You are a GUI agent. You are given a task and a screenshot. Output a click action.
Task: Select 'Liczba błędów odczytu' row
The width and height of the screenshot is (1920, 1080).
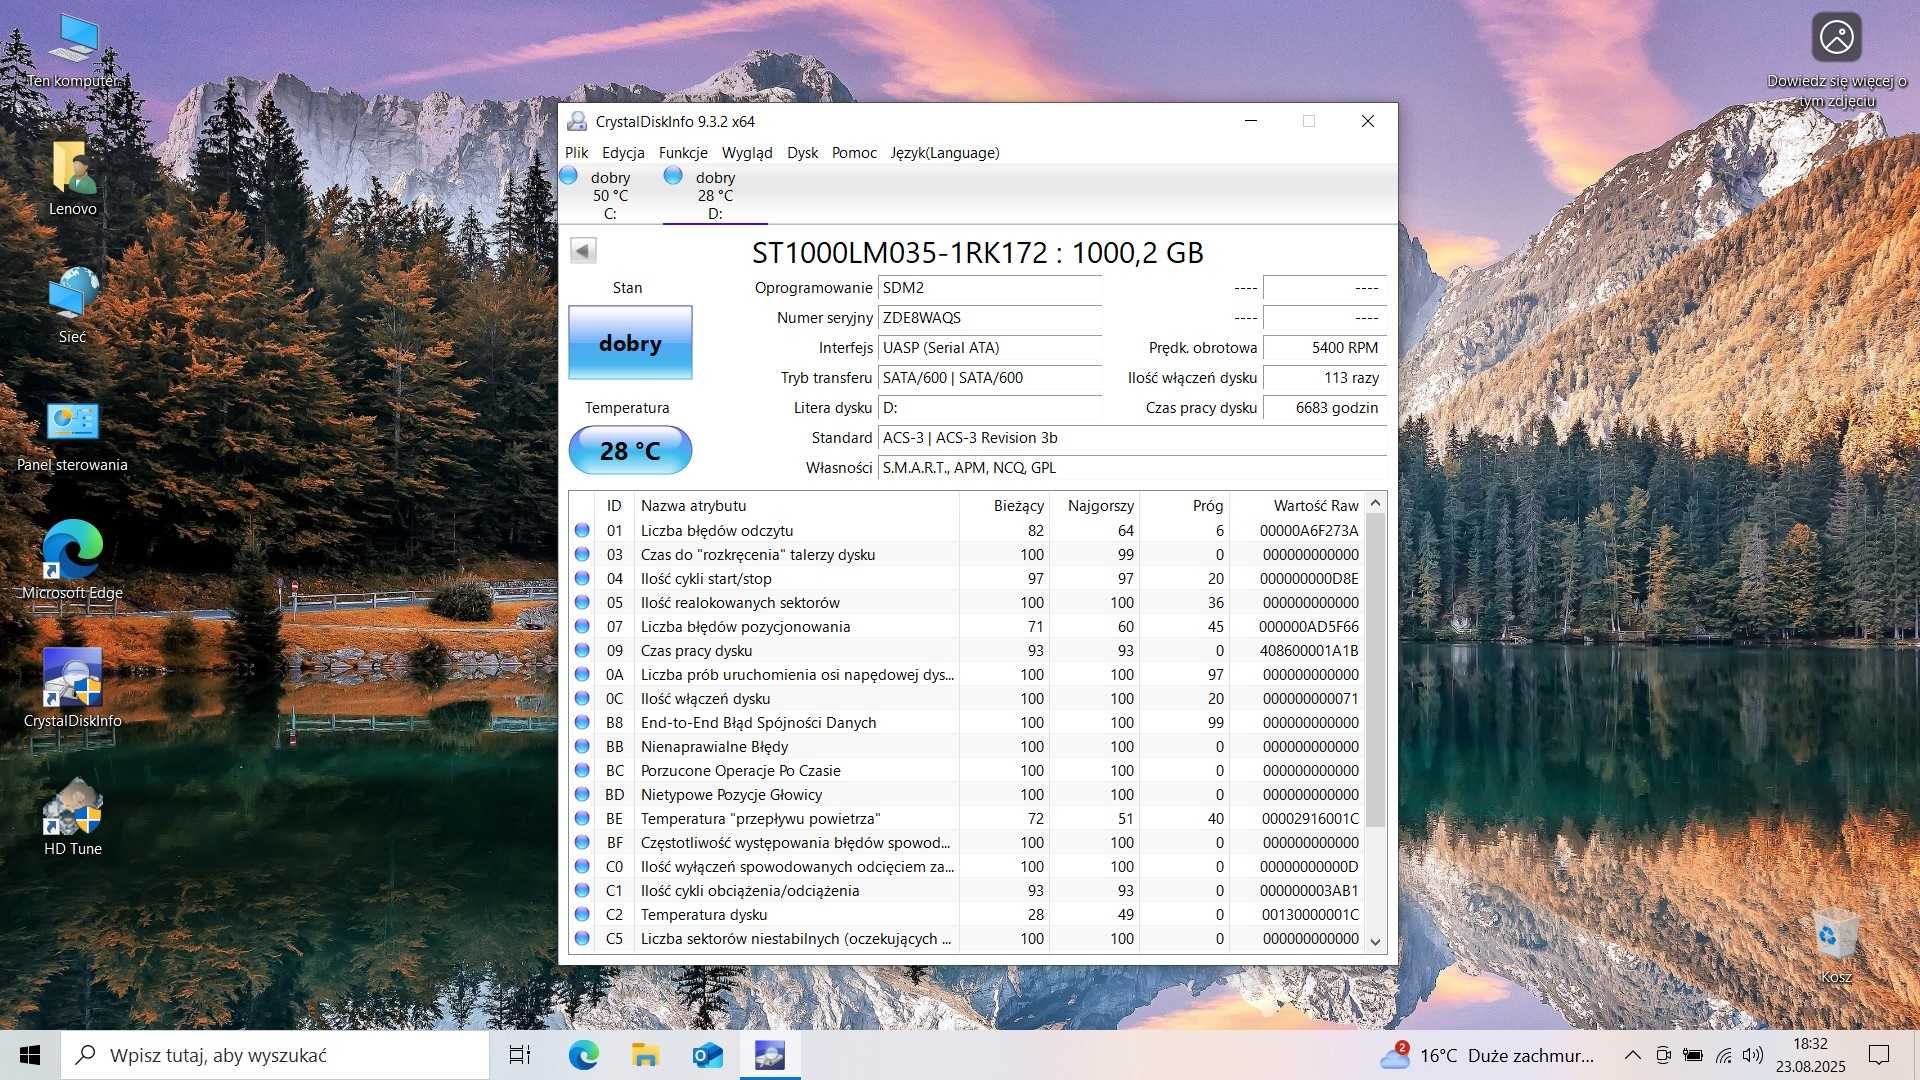(966, 530)
